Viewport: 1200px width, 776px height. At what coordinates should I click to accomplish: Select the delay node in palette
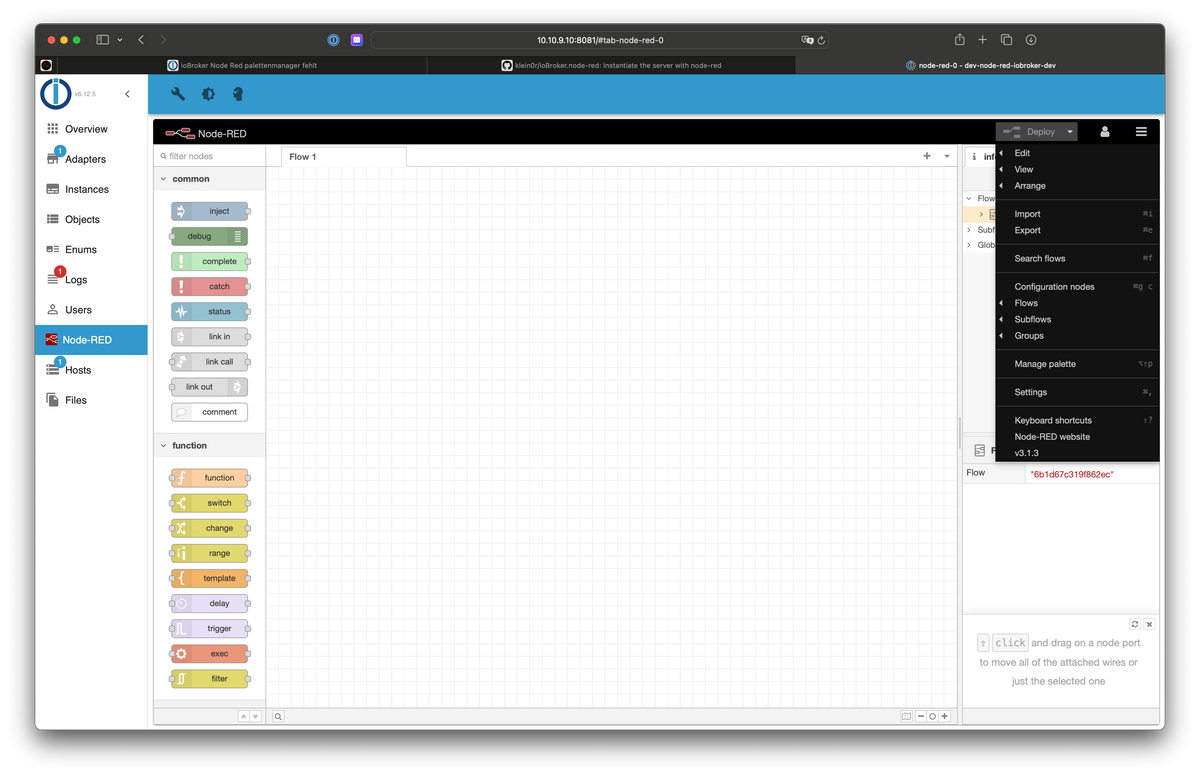pyautogui.click(x=209, y=603)
